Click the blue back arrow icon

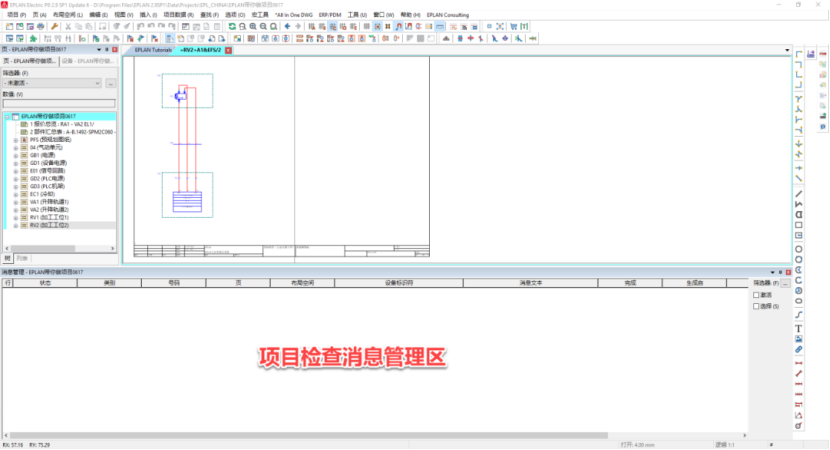tap(287, 26)
